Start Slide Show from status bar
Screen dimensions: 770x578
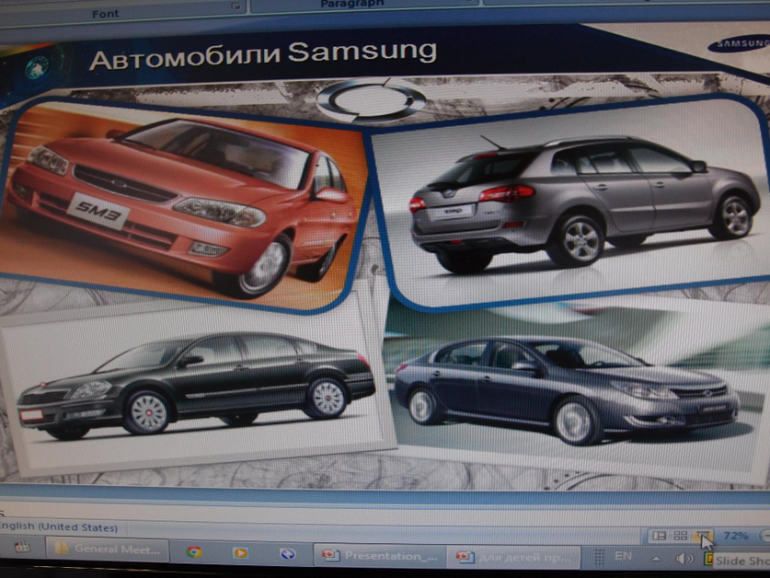pos(703,537)
